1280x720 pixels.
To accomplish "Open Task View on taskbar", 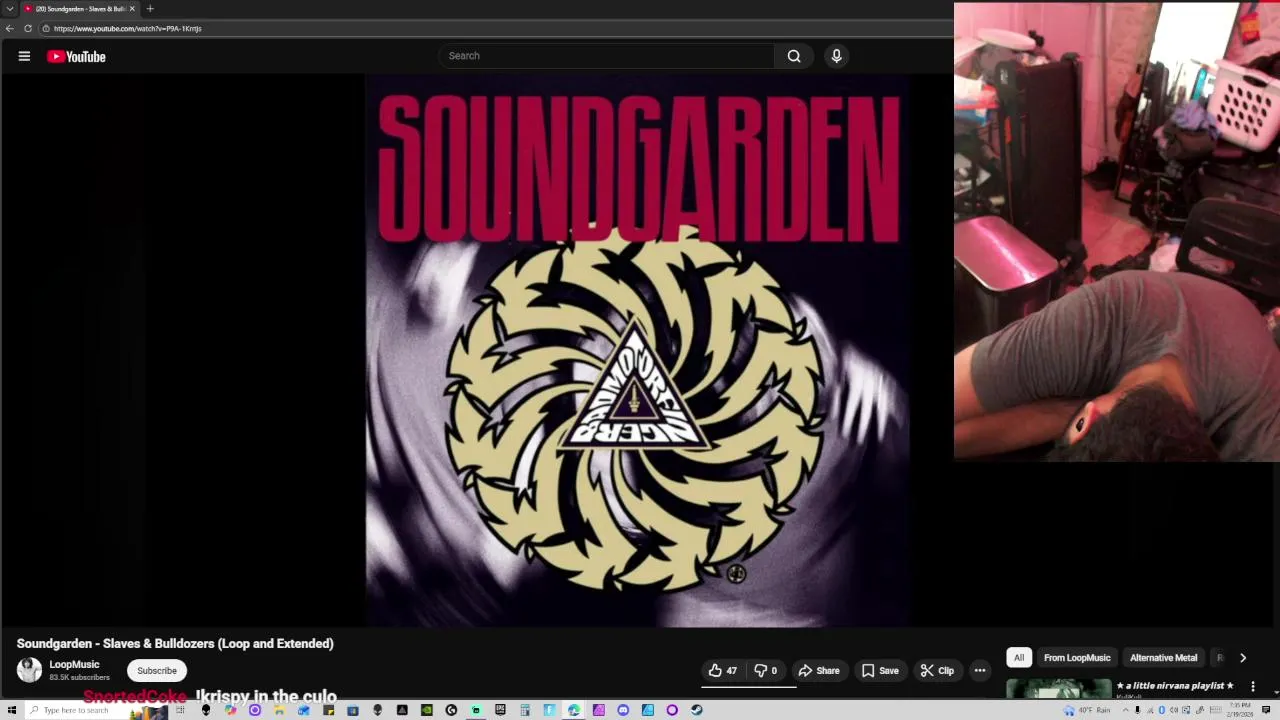I will pos(180,710).
